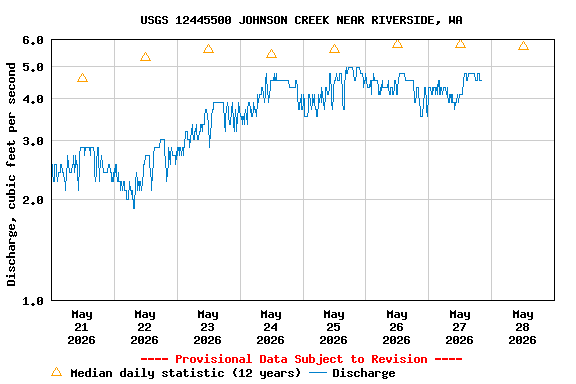Click the y-axis label 'Discharge, cubic feet per second'
This screenshot has height=384, width=576.
[x=11, y=174]
